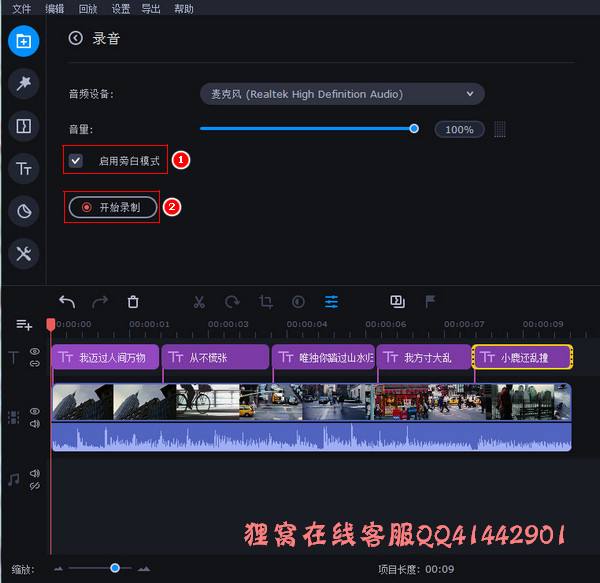Open the 音频设备 microphone dropdown

[x=342, y=94]
